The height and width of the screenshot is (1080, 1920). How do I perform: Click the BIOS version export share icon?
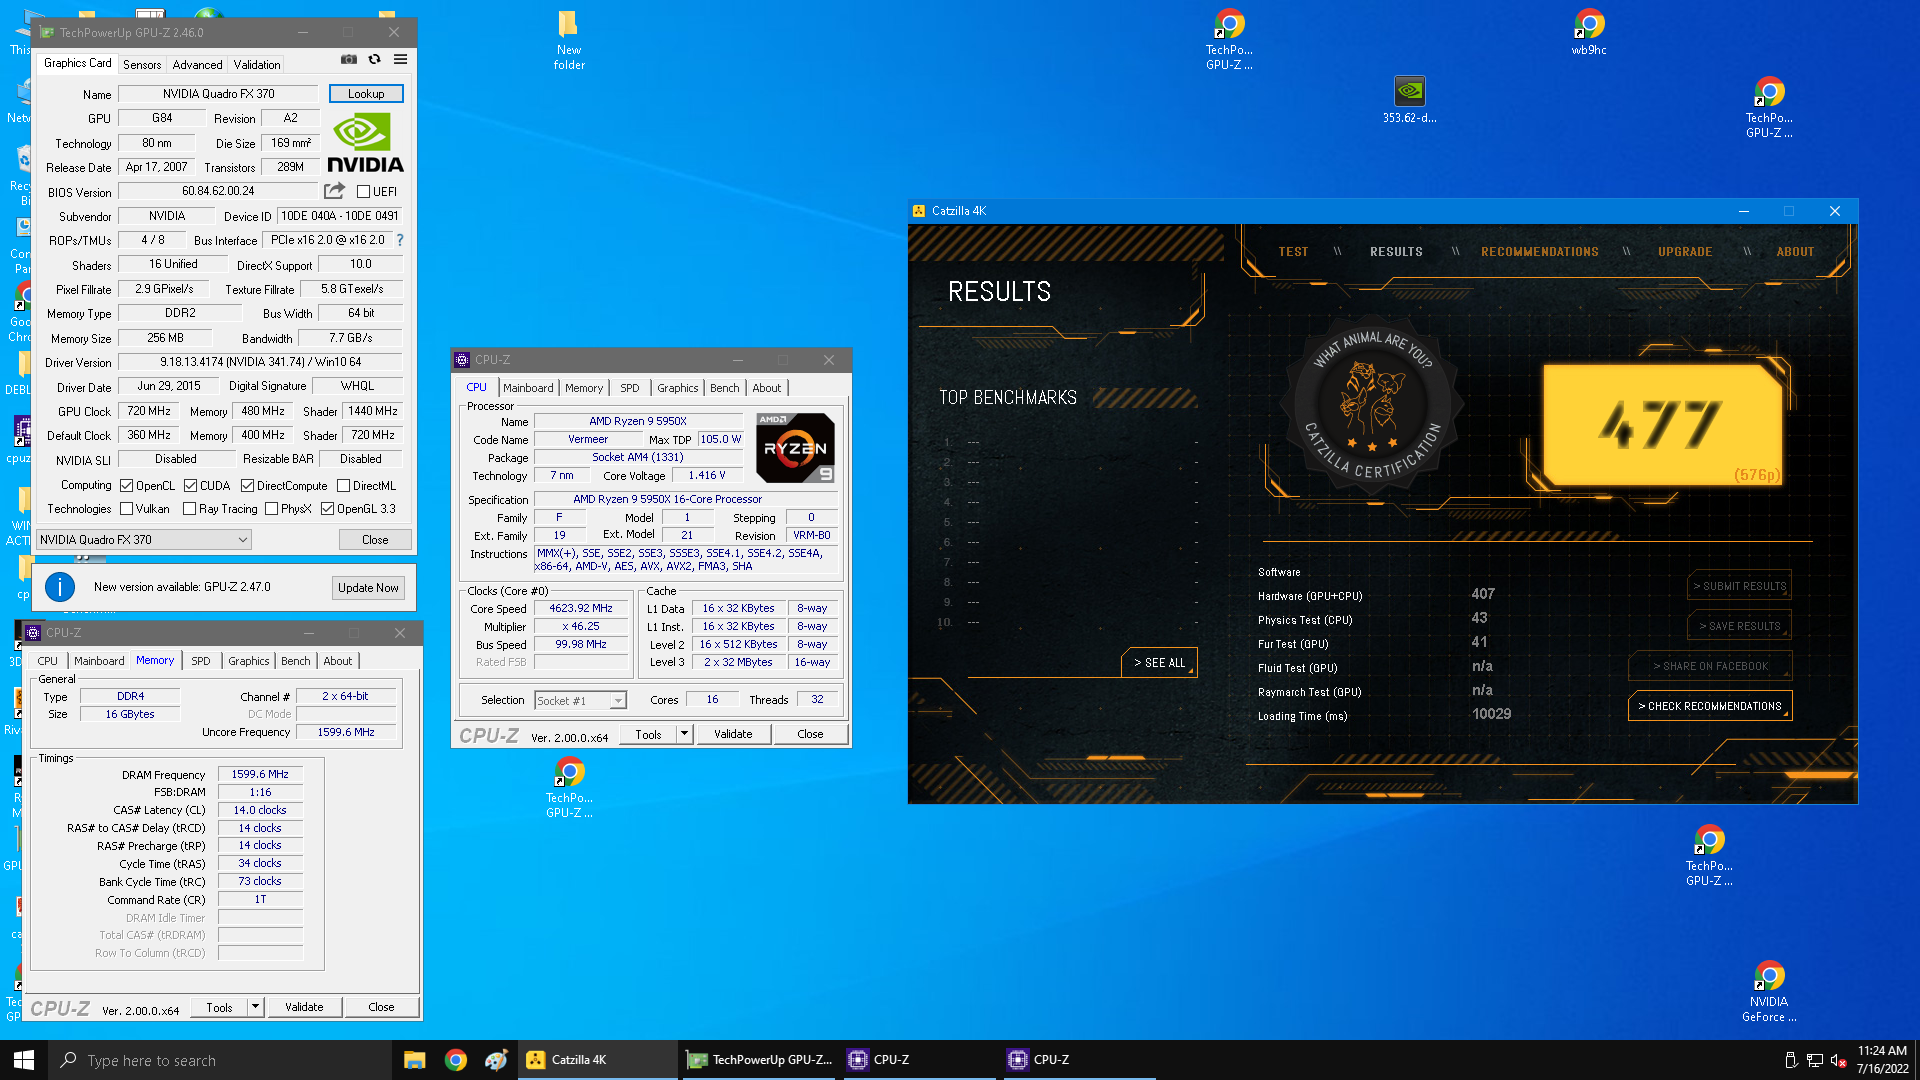(x=334, y=191)
